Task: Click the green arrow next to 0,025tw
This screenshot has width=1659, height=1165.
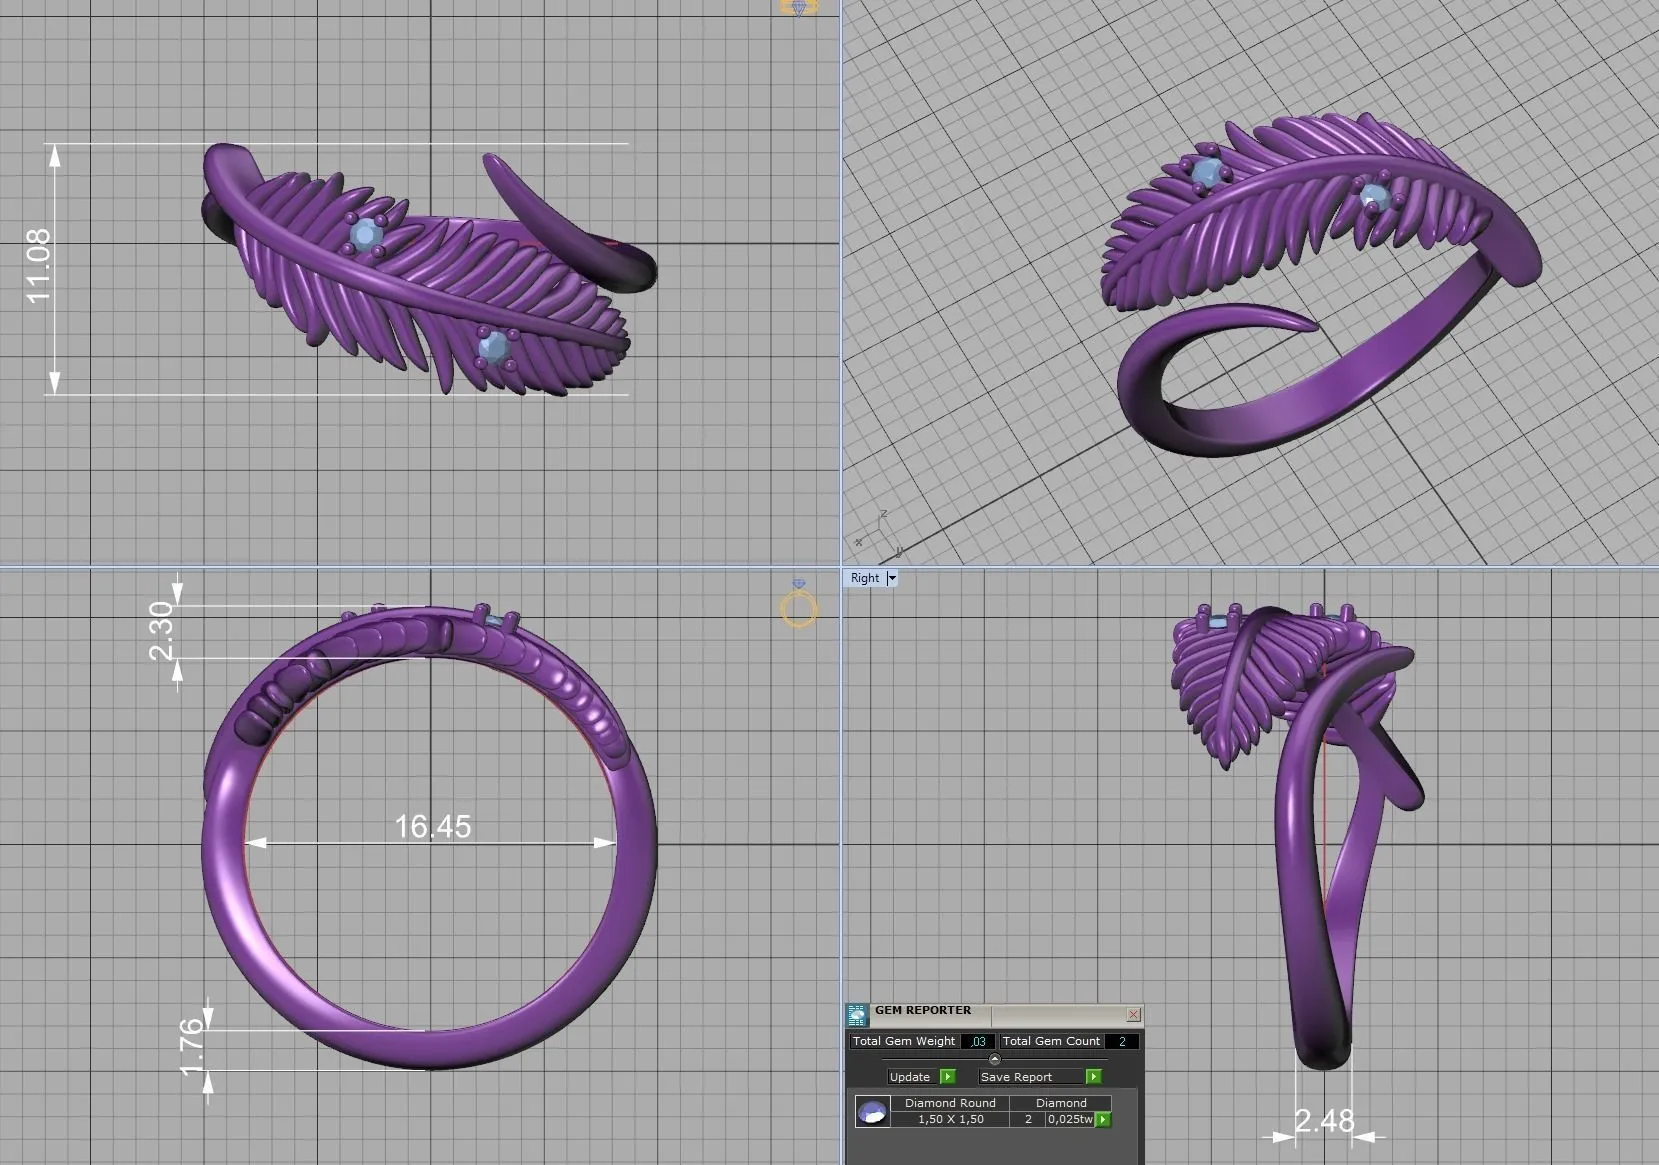Action: (x=1103, y=1119)
